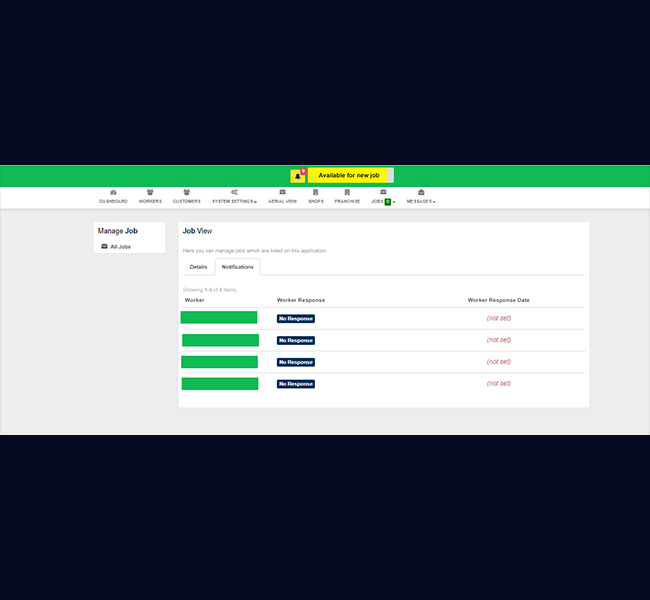Click the first green worker name block

coord(219,318)
